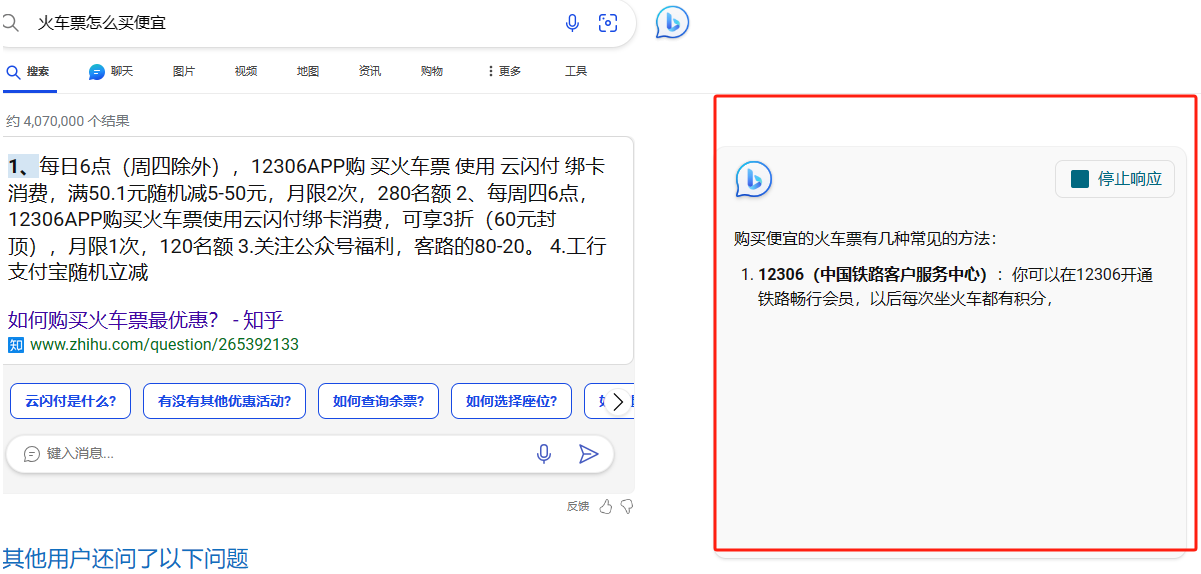Expand the 更多 menu

(504, 71)
